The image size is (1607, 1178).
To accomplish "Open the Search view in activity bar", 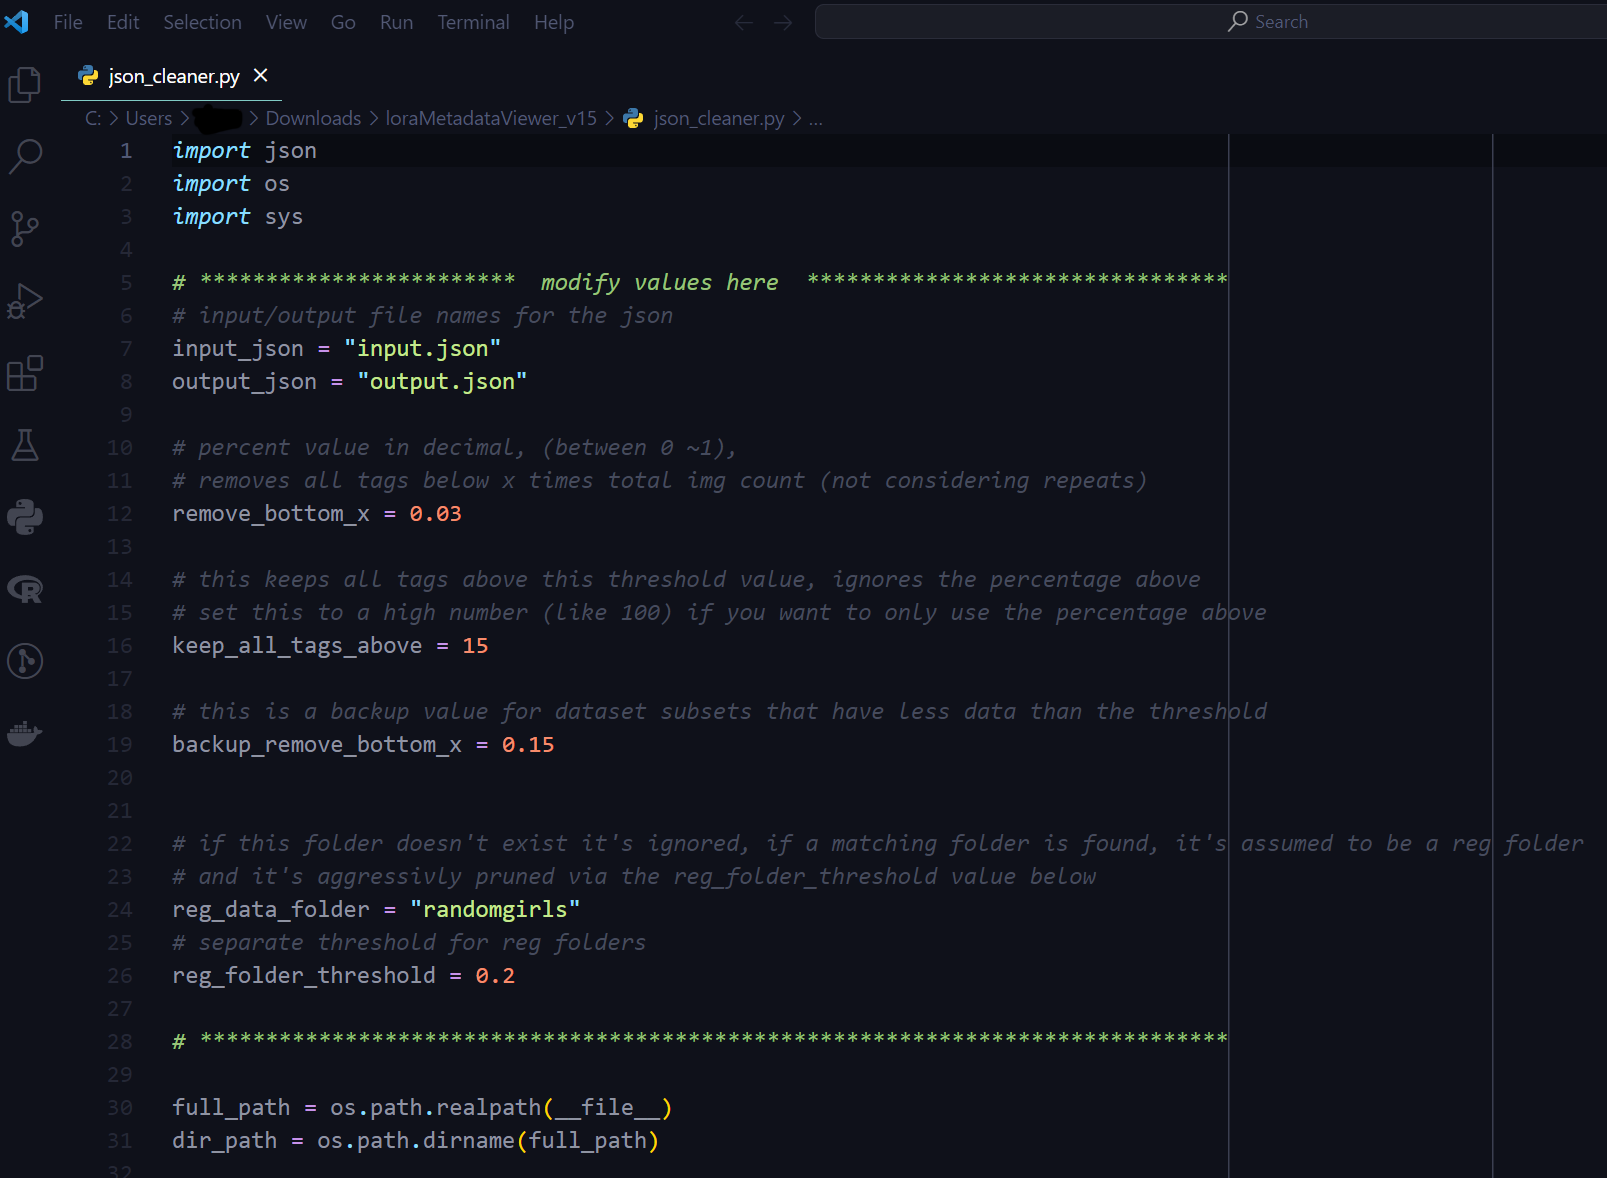I will (x=25, y=156).
